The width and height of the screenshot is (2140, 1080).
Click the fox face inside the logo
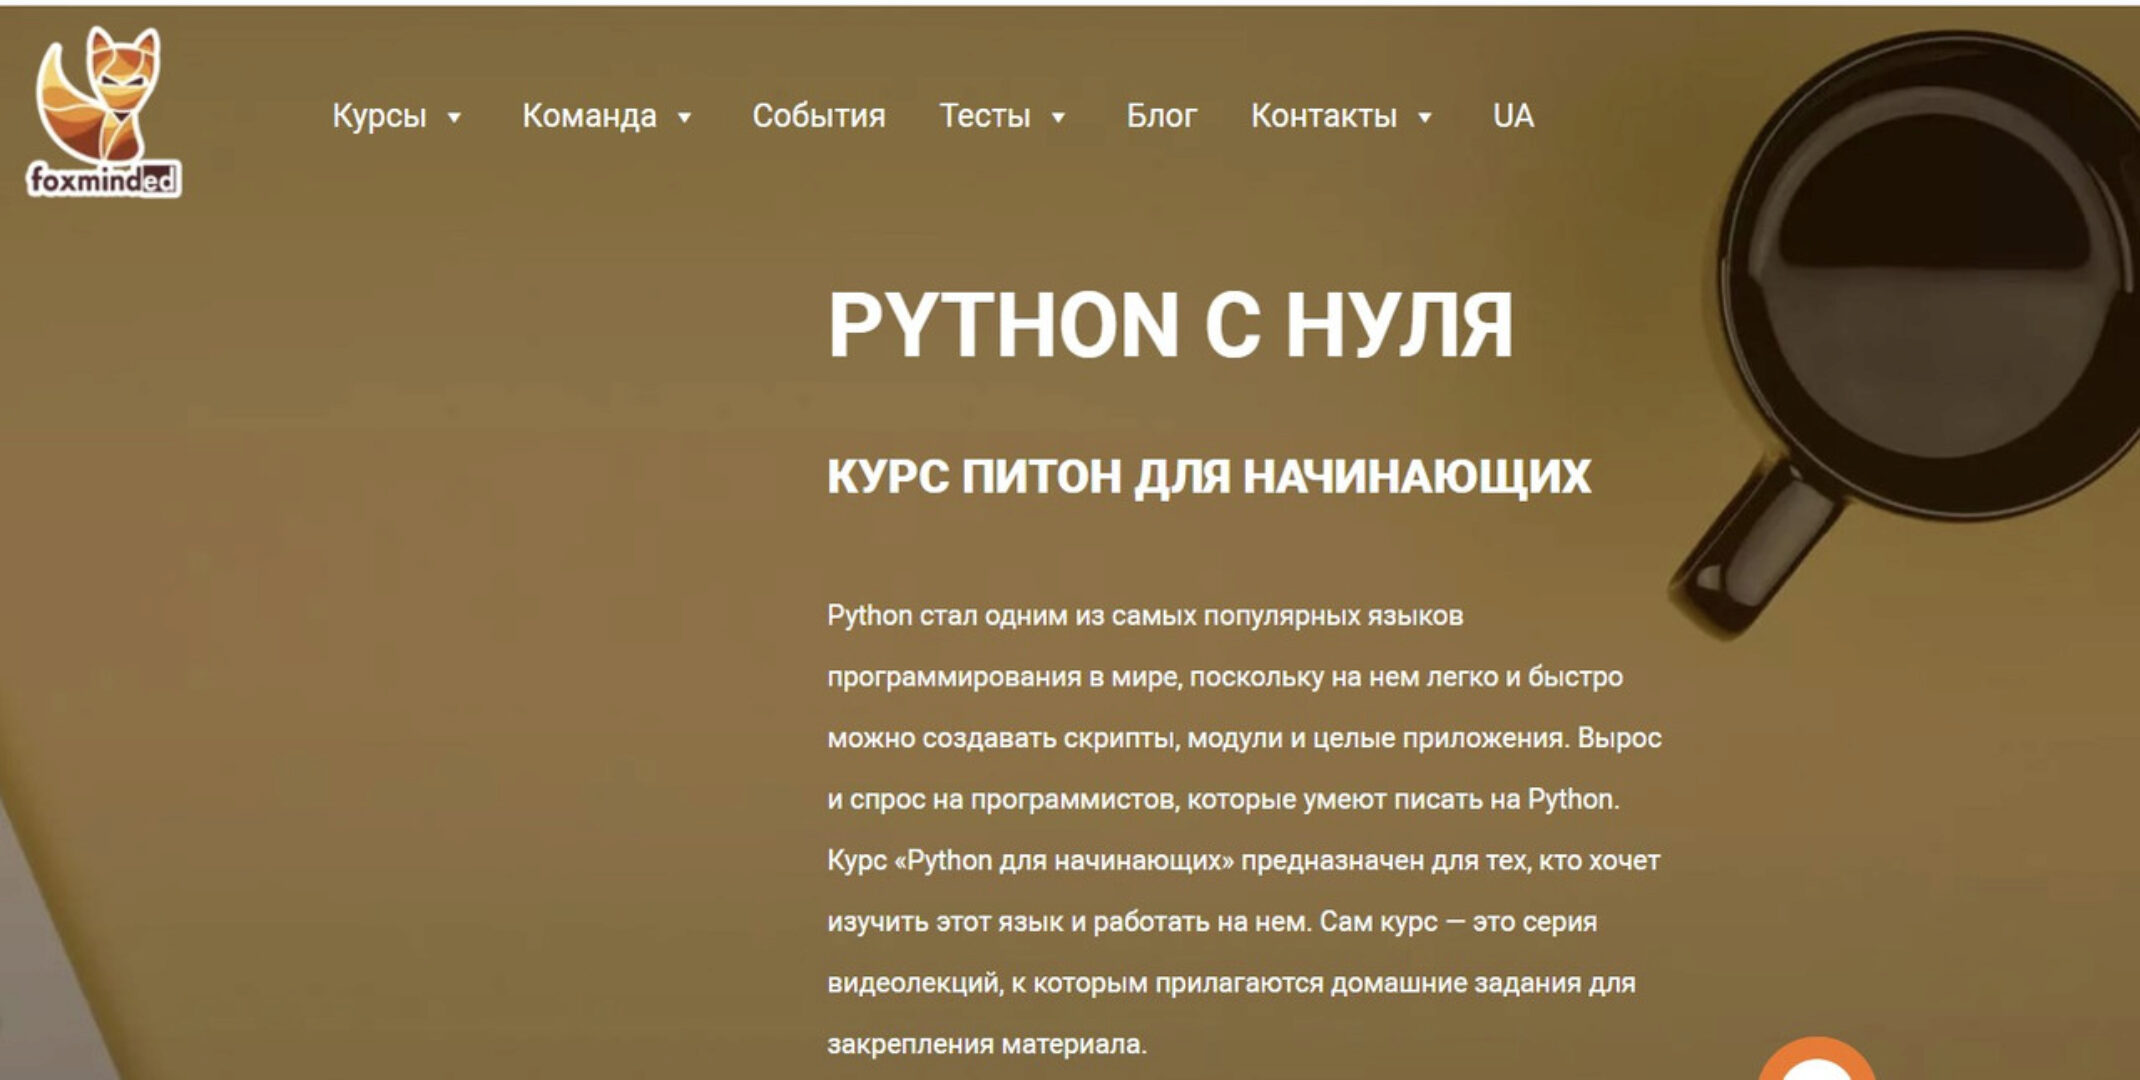[x=122, y=80]
